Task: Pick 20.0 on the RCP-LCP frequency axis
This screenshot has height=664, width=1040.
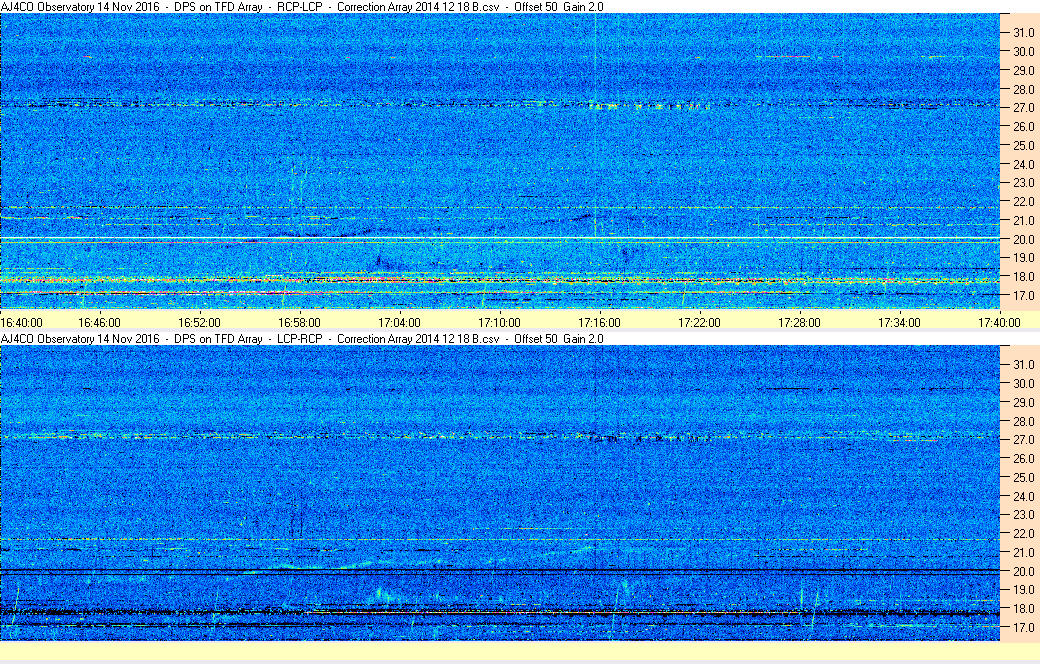Action: point(1023,239)
